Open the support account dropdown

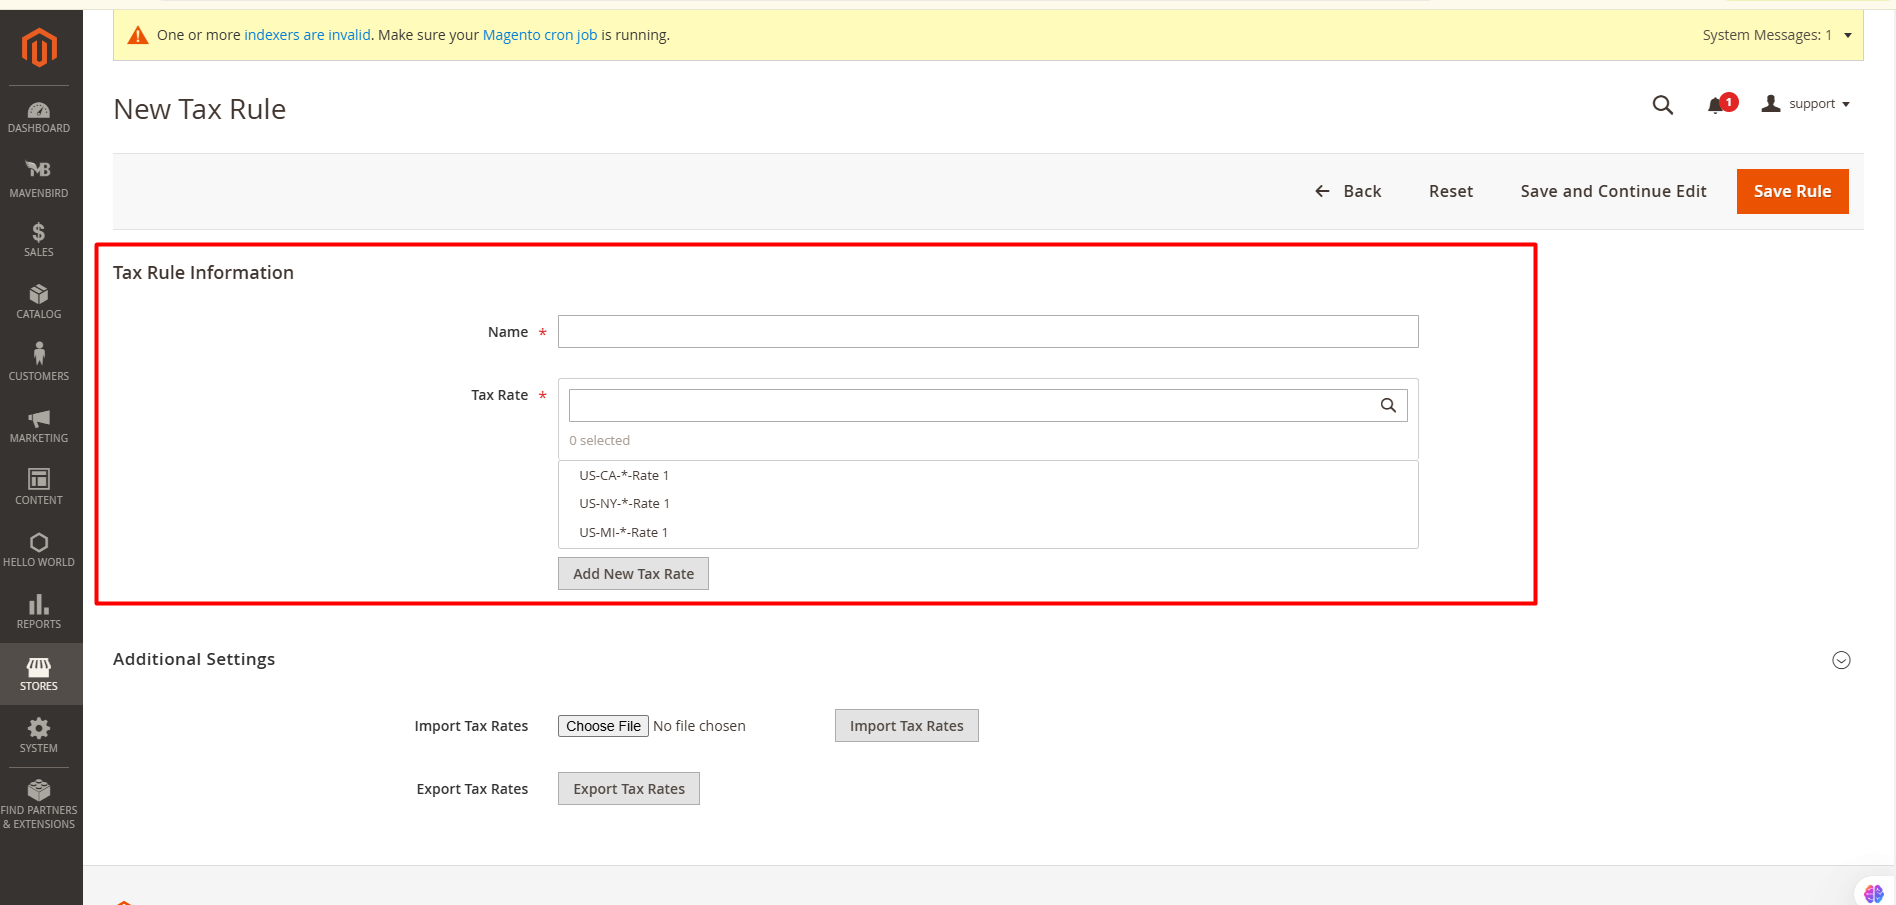click(x=1806, y=104)
